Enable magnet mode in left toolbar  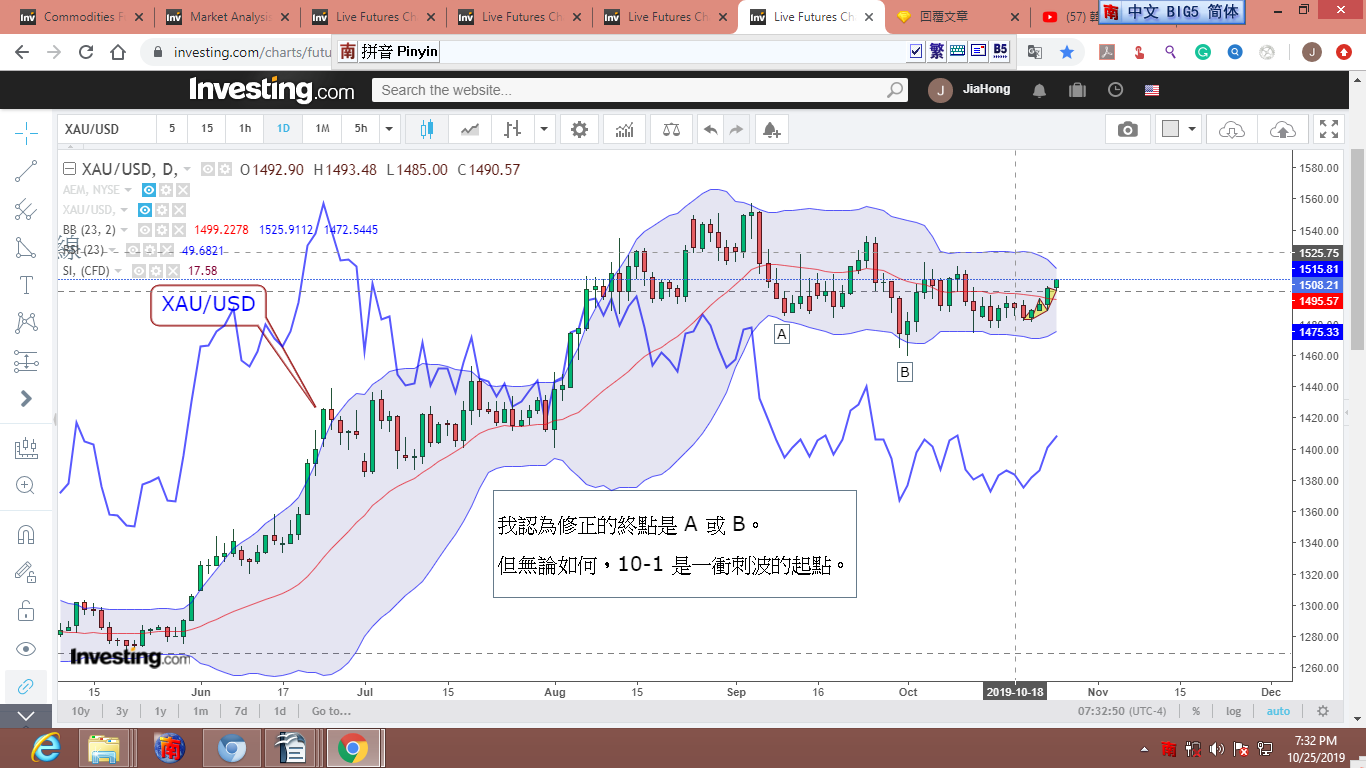tap(26, 534)
